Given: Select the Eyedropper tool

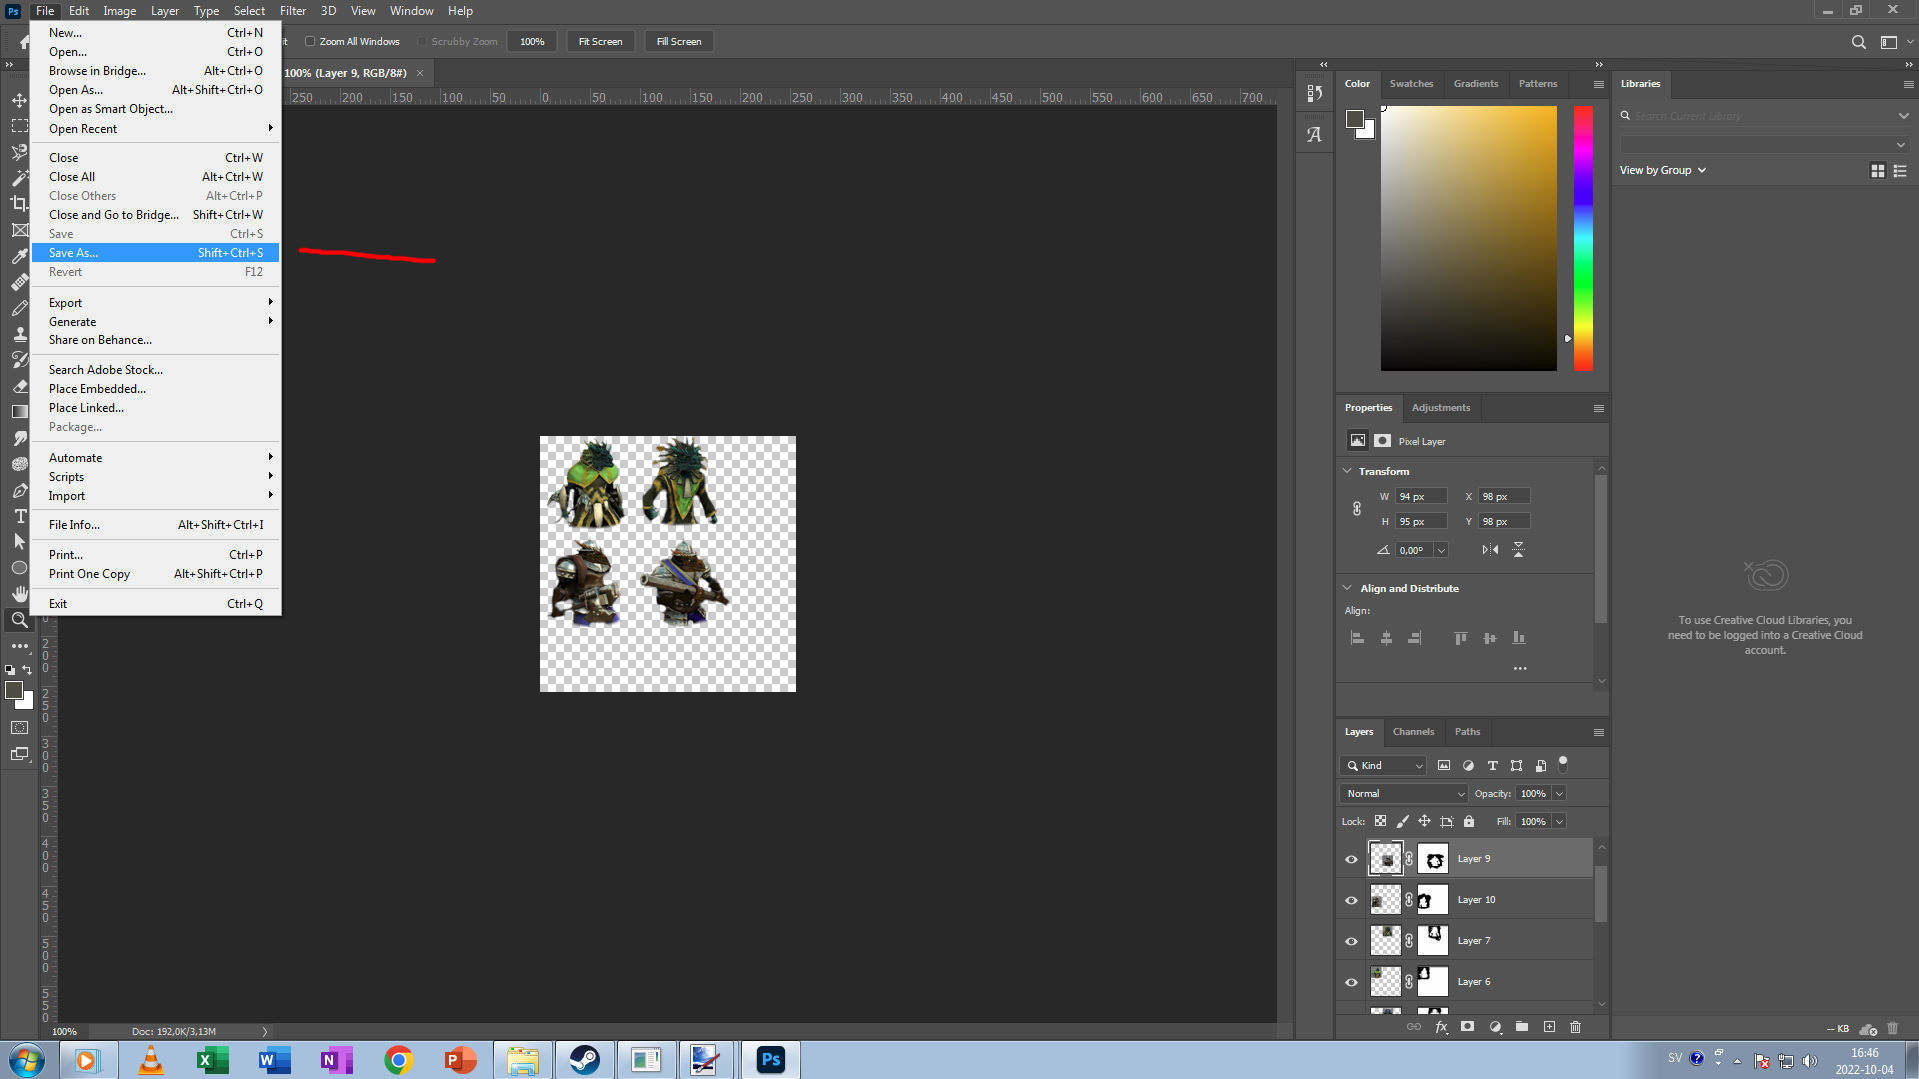Looking at the screenshot, I should click(19, 256).
